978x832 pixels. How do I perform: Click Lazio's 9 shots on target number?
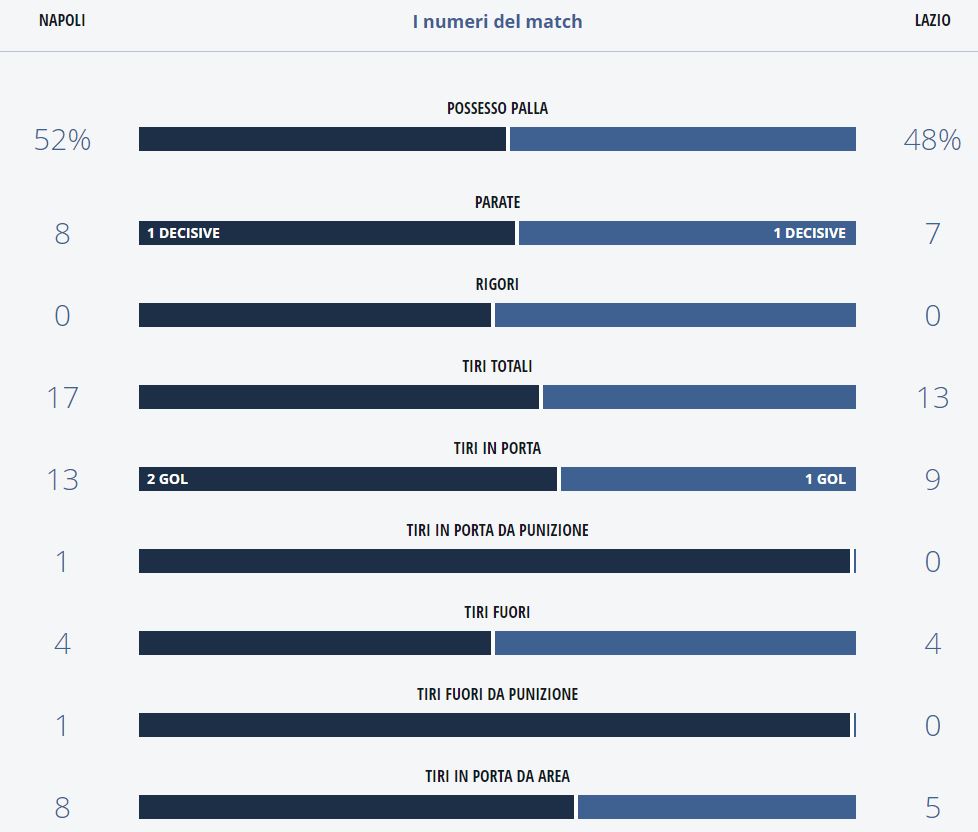pyautogui.click(x=932, y=480)
